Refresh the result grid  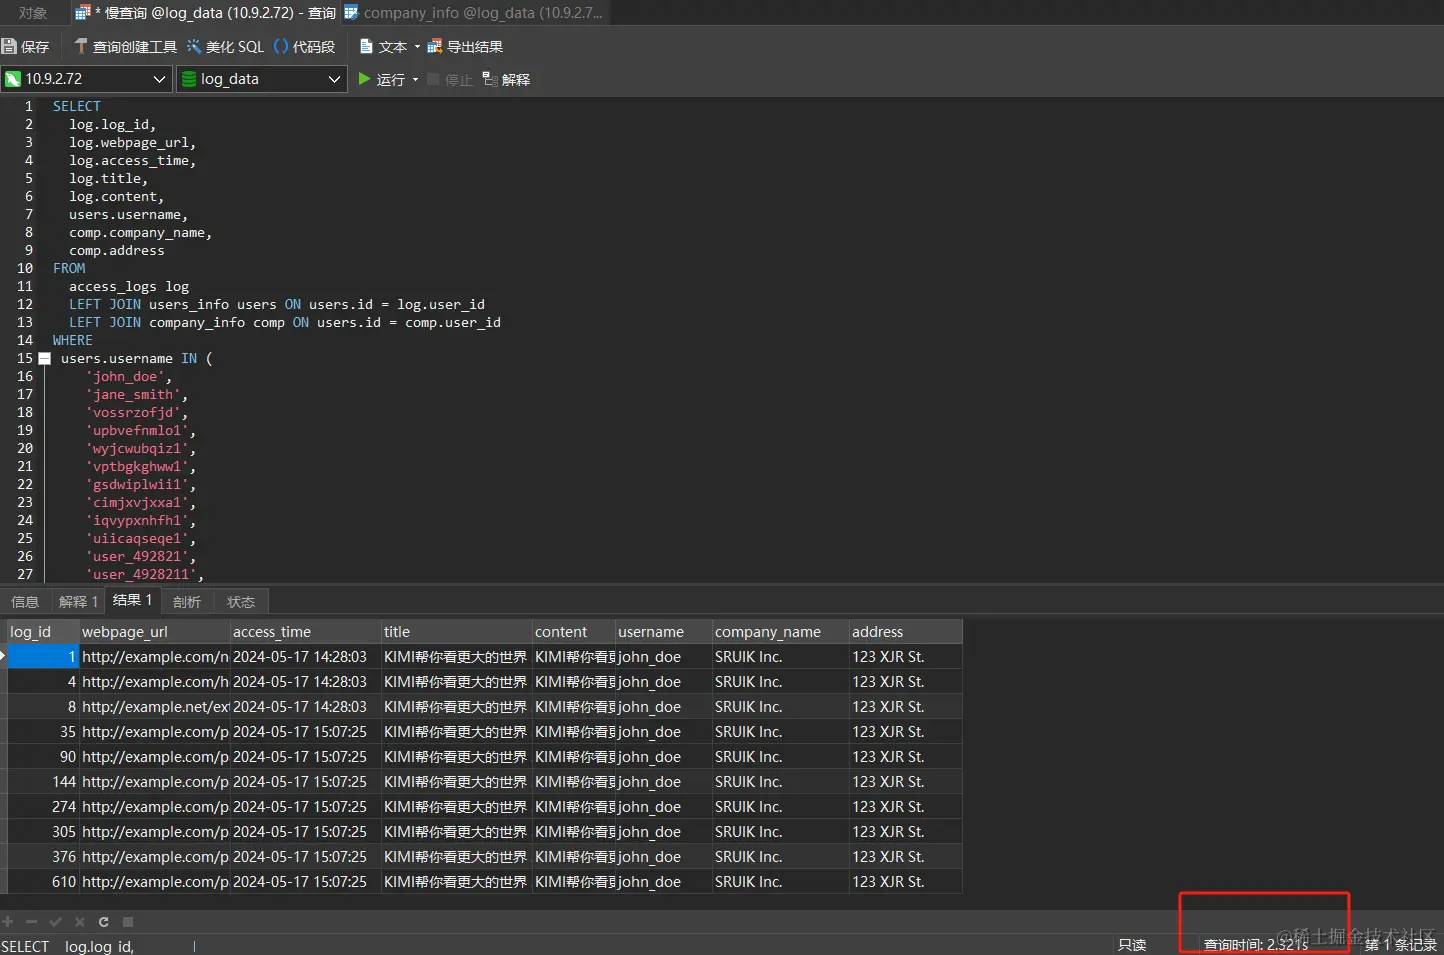point(104,922)
